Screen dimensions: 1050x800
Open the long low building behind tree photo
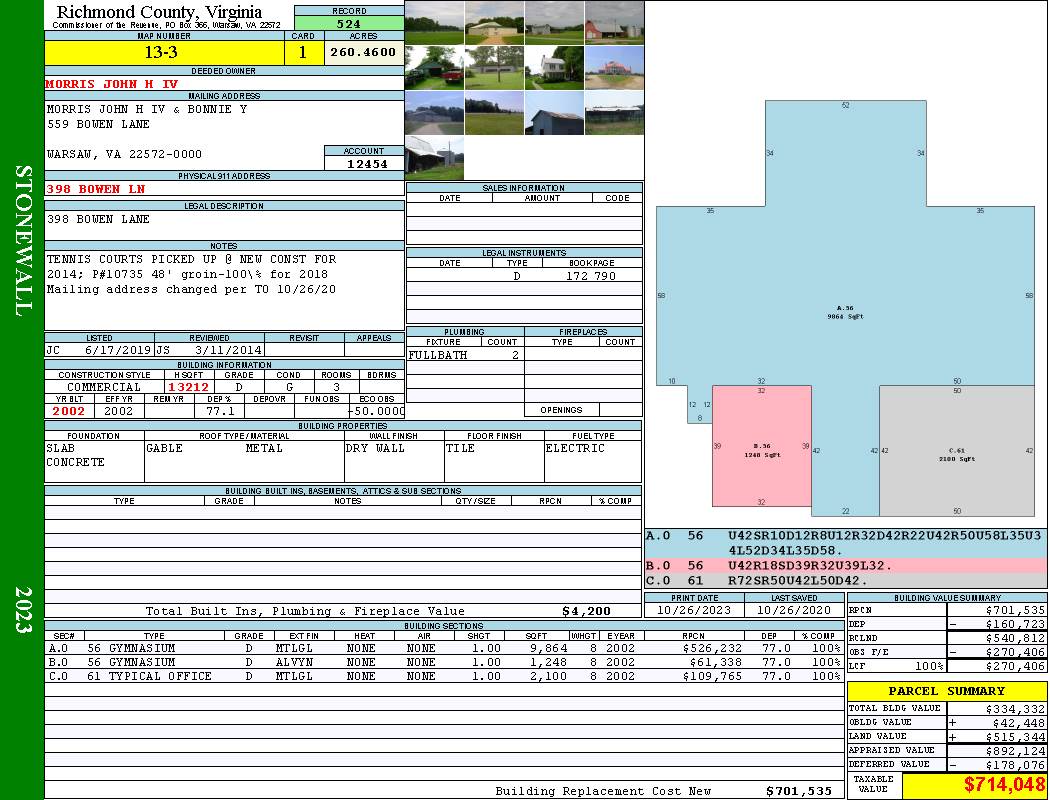point(494,68)
